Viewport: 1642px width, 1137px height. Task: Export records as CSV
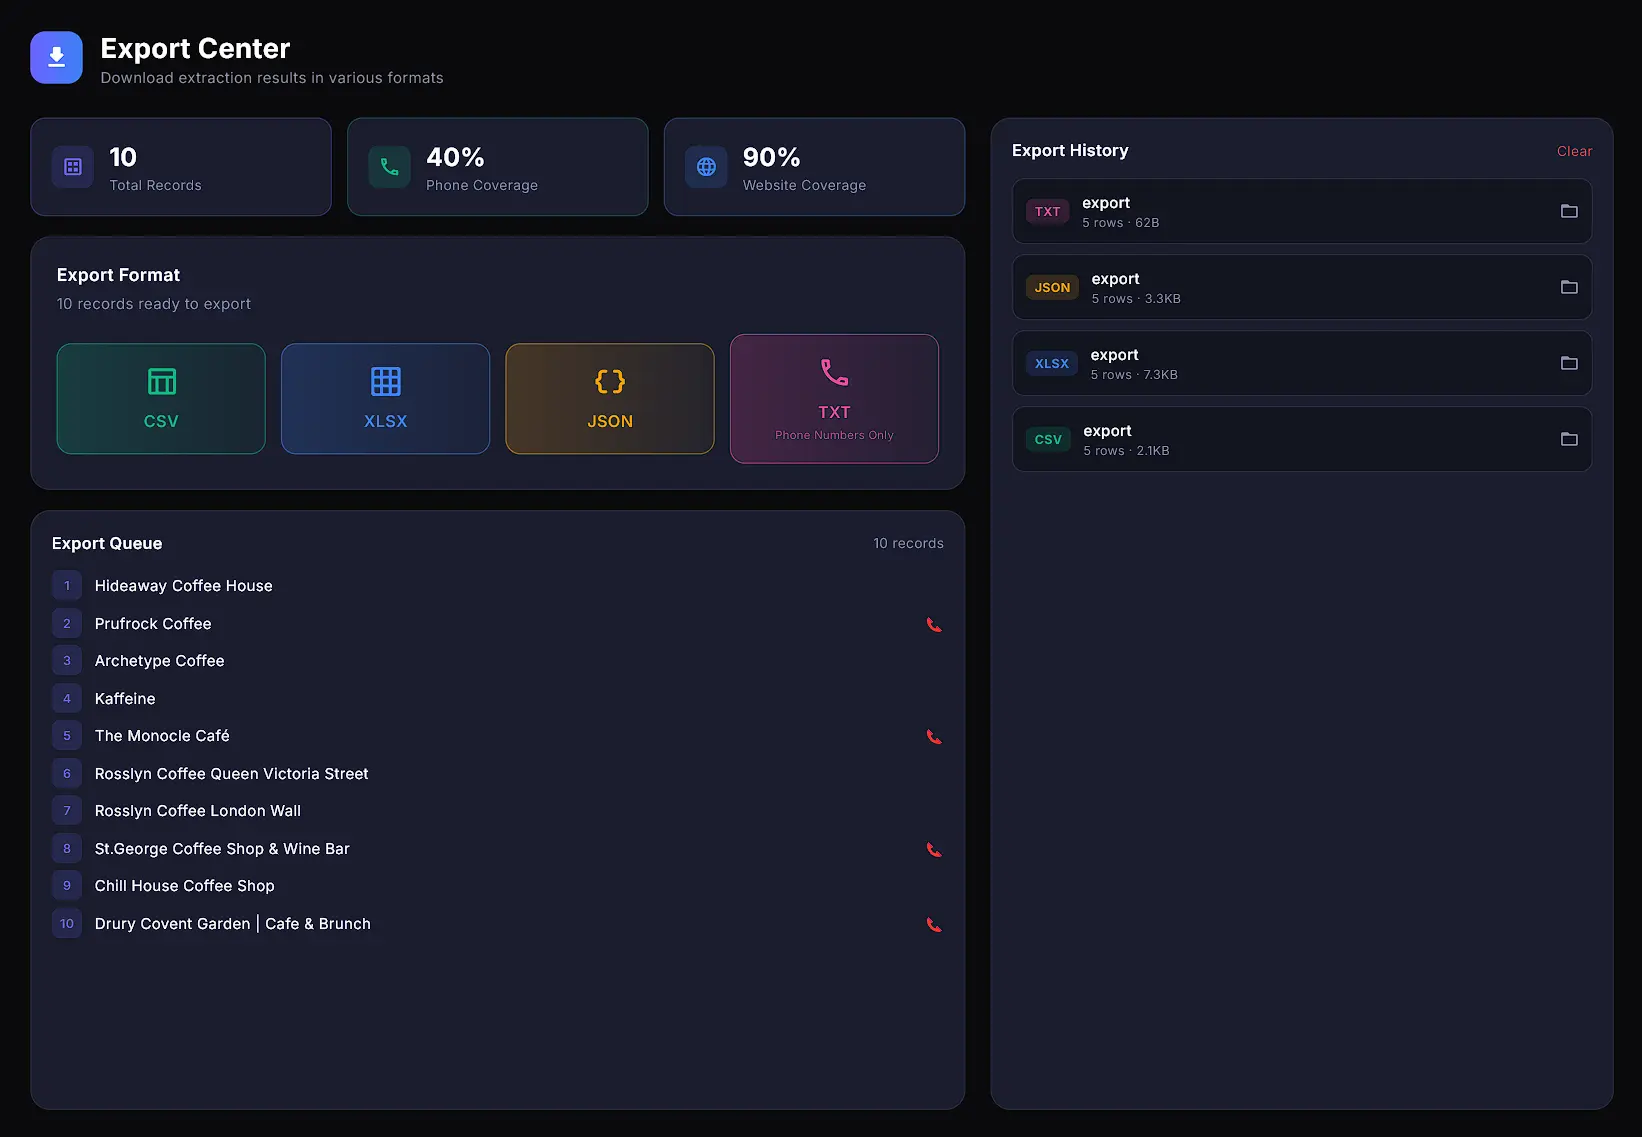click(x=161, y=399)
